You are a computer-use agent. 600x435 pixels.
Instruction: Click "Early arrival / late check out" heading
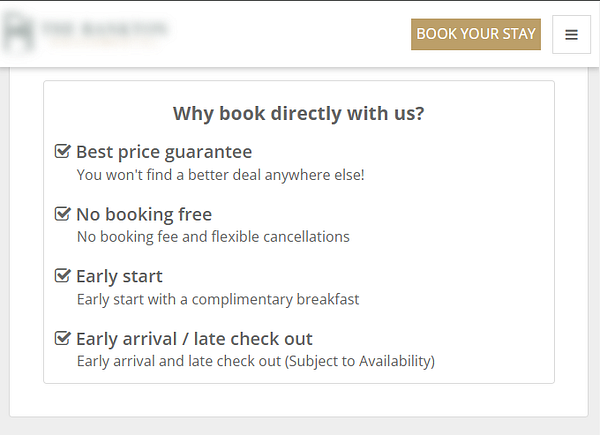pos(194,338)
